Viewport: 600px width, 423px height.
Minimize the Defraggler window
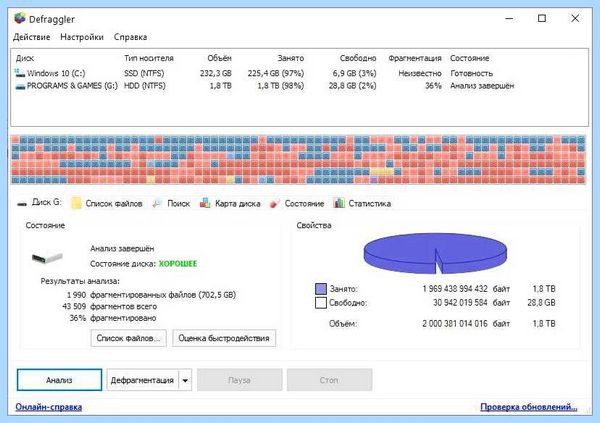click(509, 18)
